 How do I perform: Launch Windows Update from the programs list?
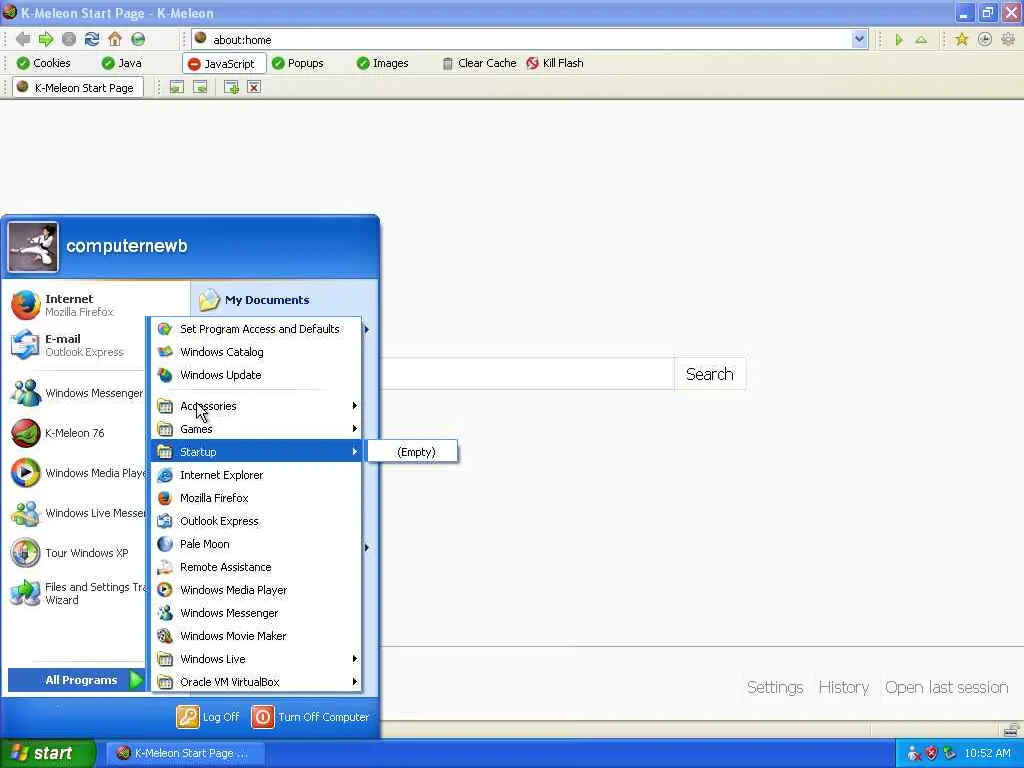click(256, 375)
